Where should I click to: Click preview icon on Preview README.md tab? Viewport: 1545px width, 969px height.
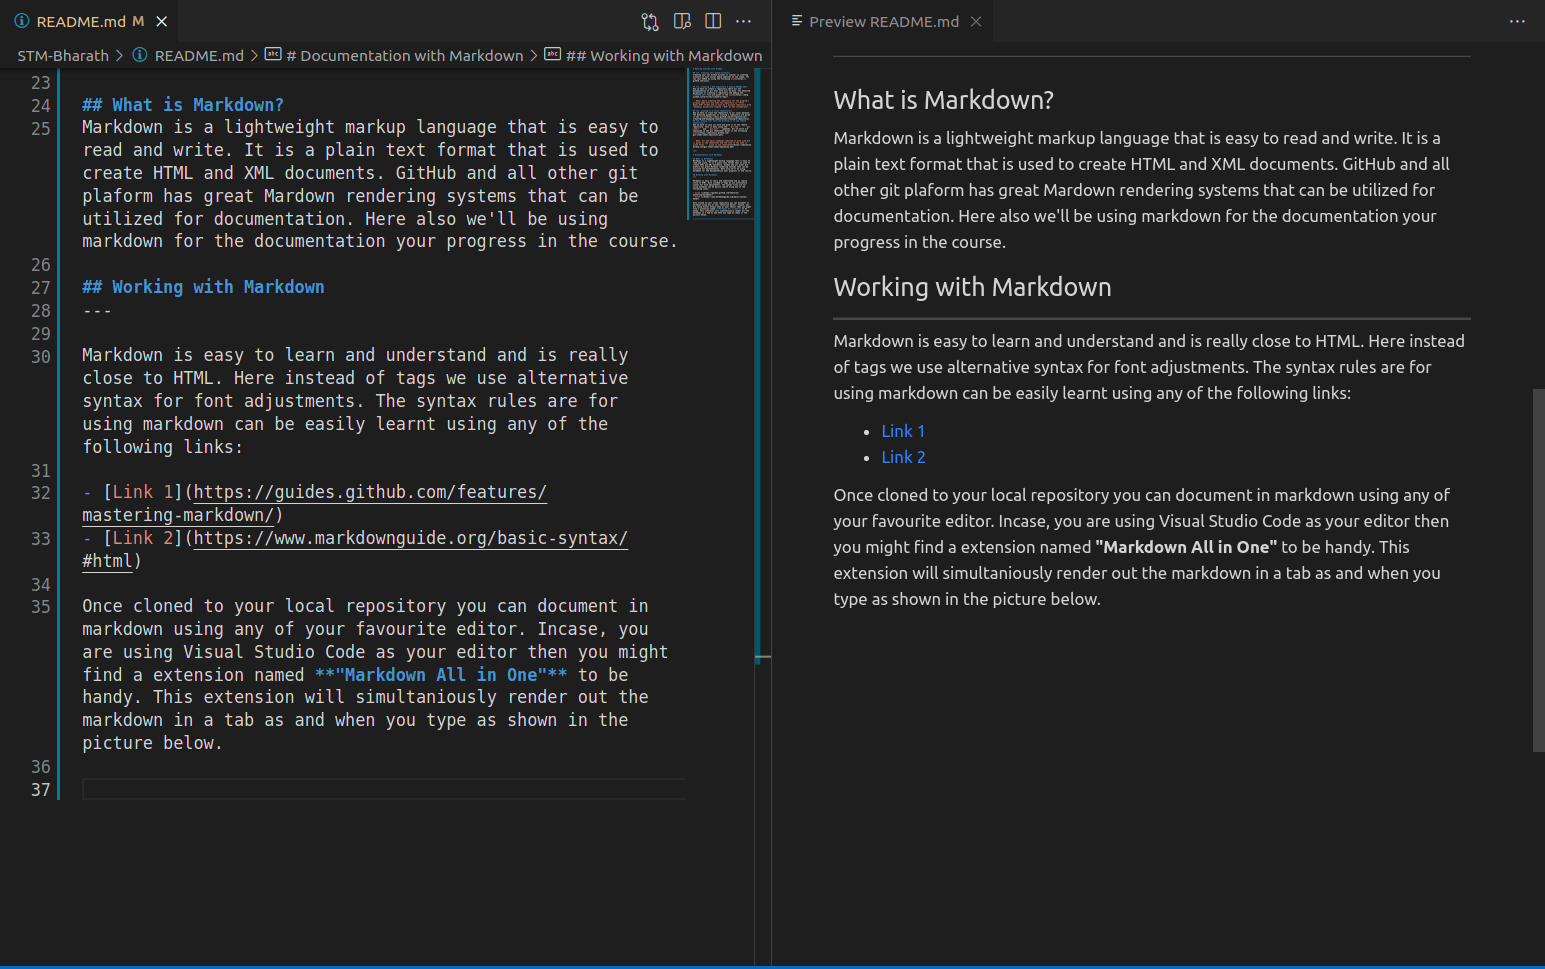(x=797, y=21)
